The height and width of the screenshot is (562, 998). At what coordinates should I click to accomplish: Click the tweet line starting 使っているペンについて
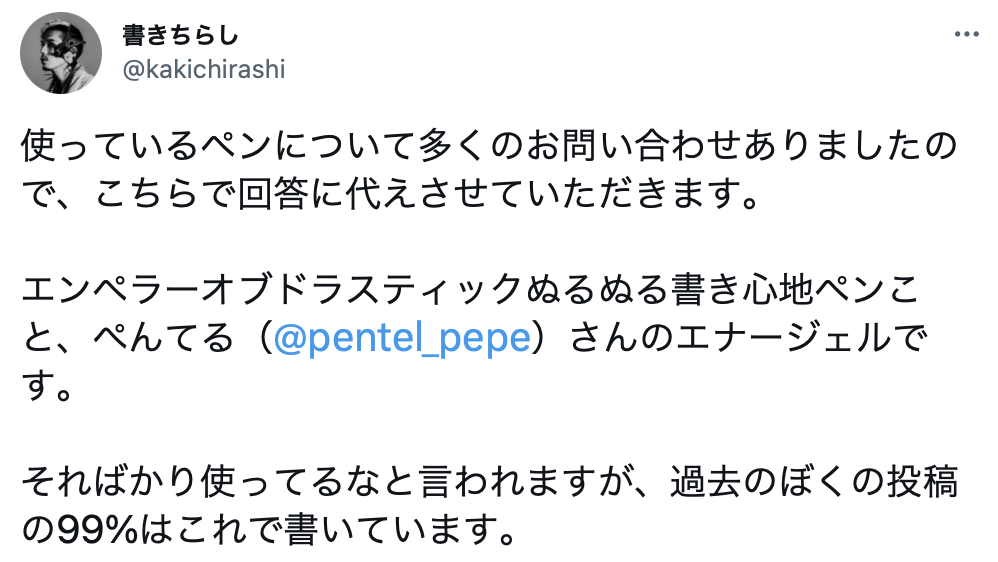tap(489, 146)
